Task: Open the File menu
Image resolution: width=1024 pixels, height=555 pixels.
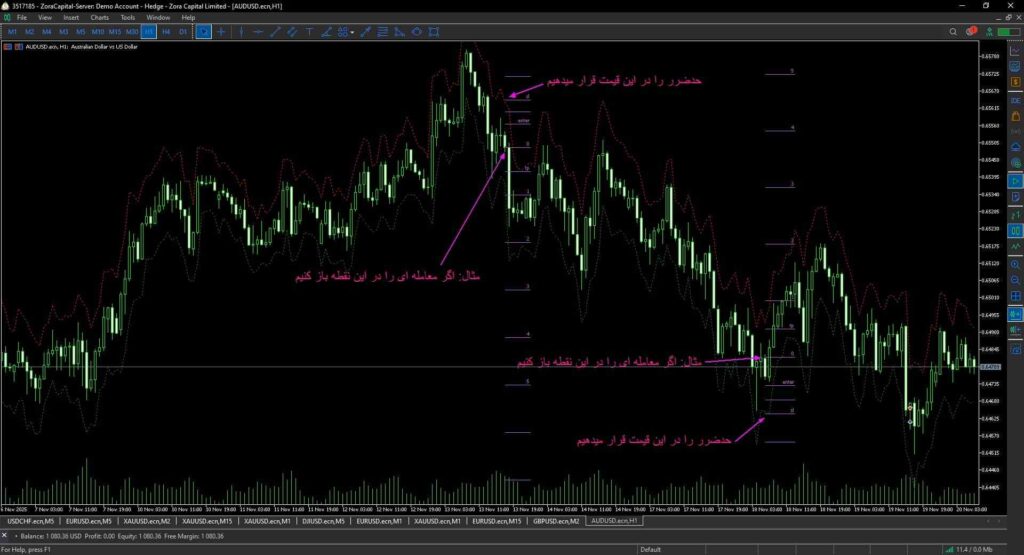Action: [22, 18]
